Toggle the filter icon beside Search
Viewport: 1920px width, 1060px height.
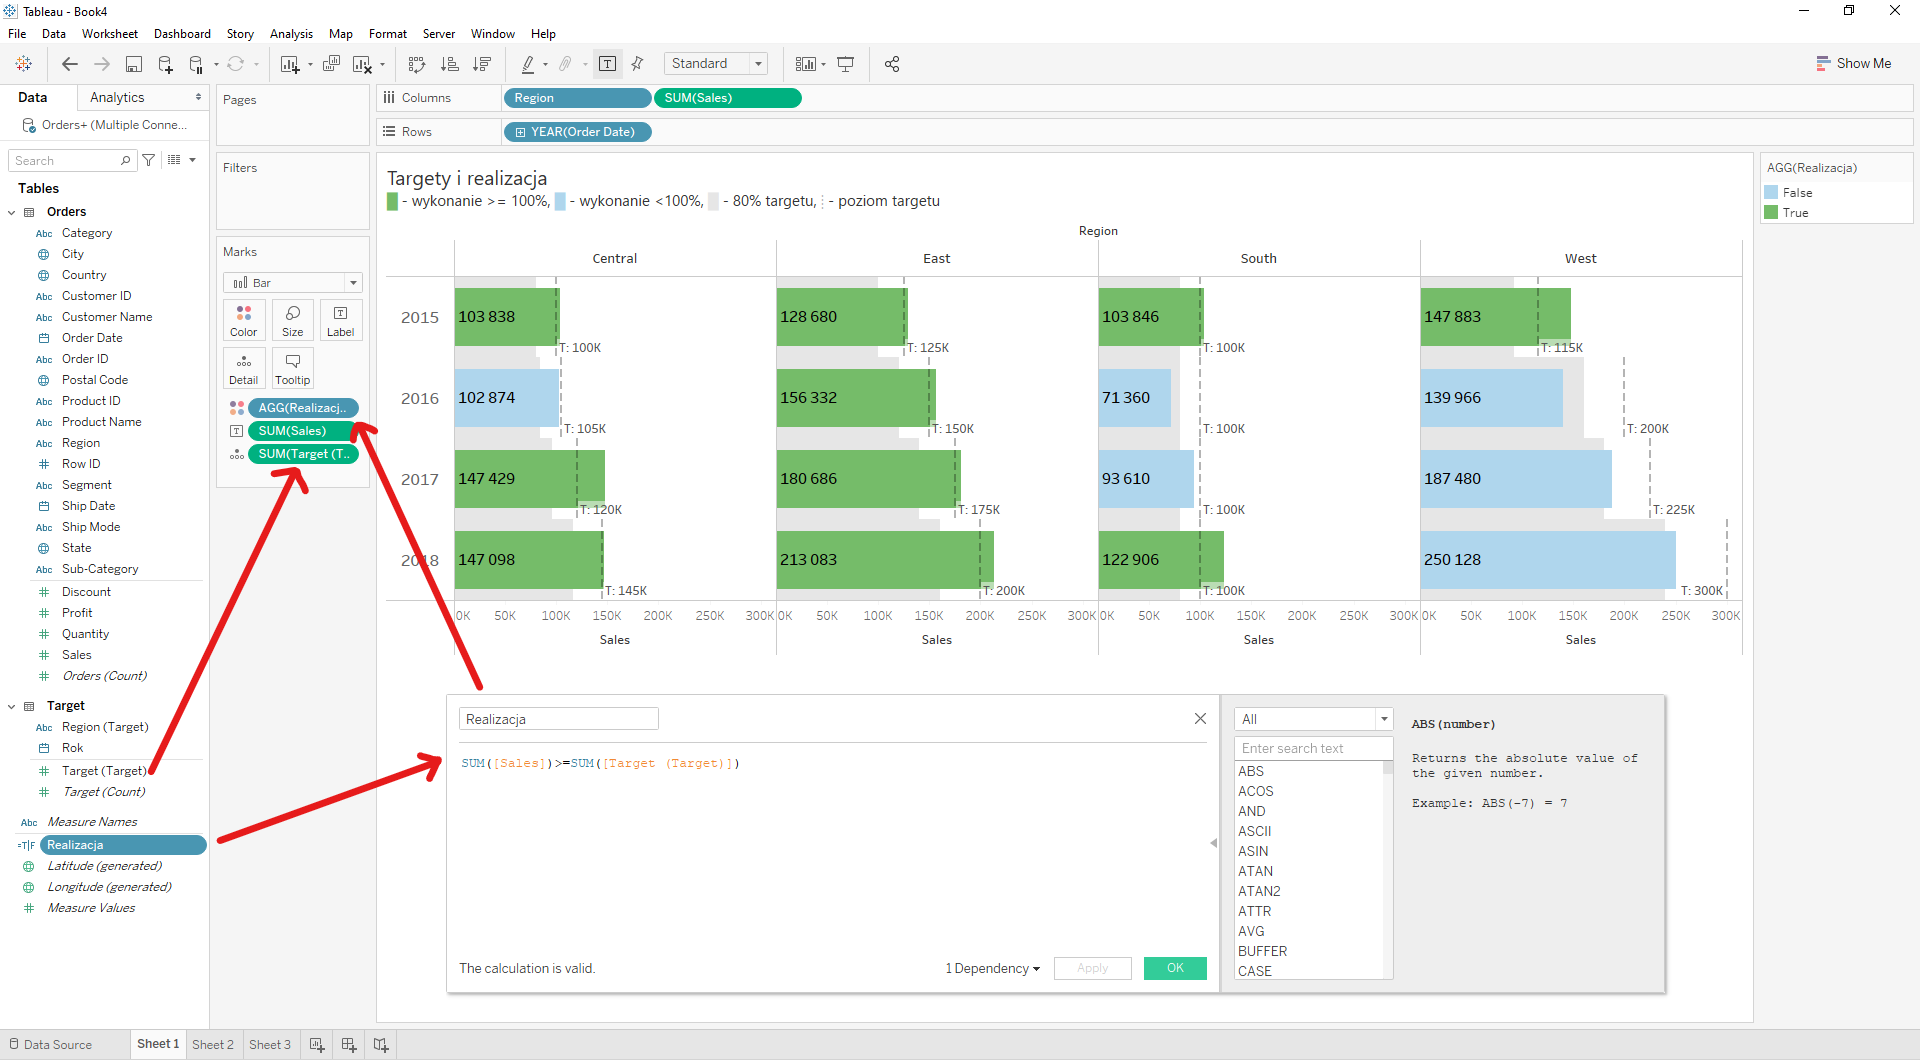149,160
